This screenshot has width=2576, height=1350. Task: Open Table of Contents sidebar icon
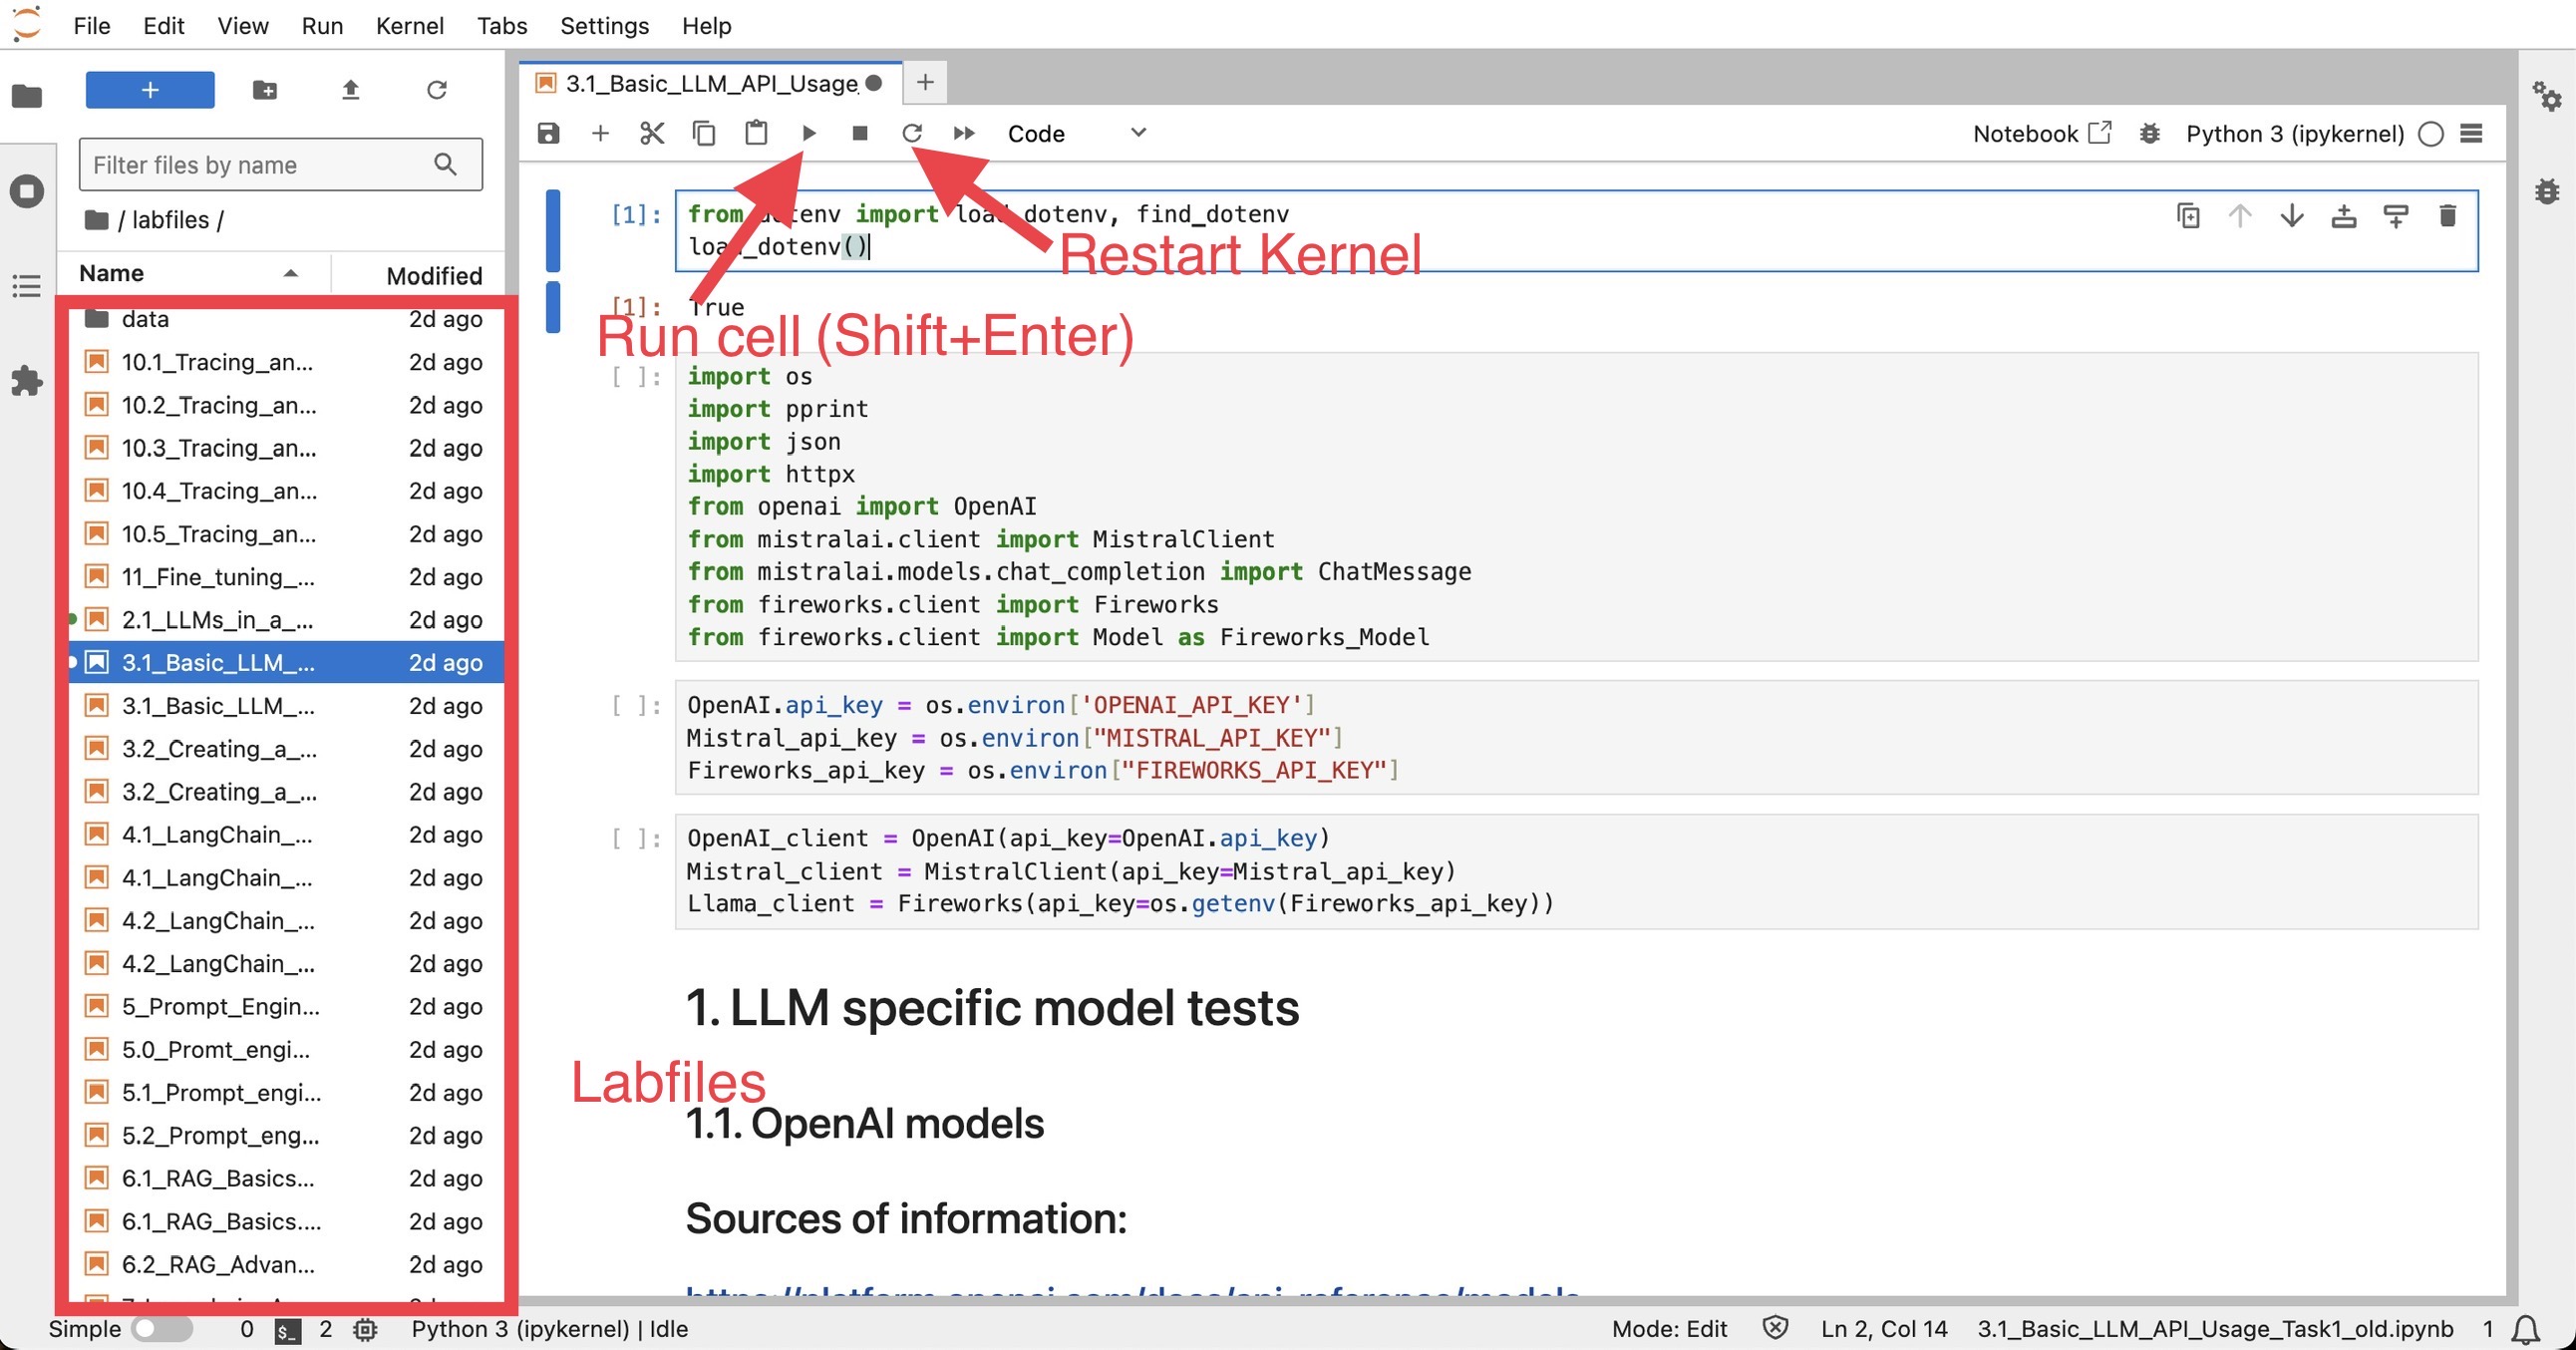pos(27,287)
